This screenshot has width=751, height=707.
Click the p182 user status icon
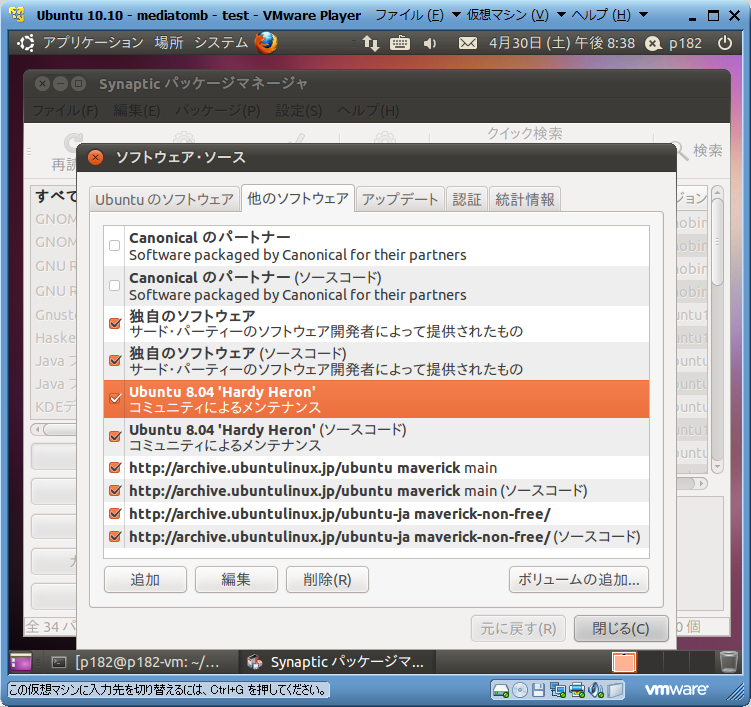tap(653, 44)
